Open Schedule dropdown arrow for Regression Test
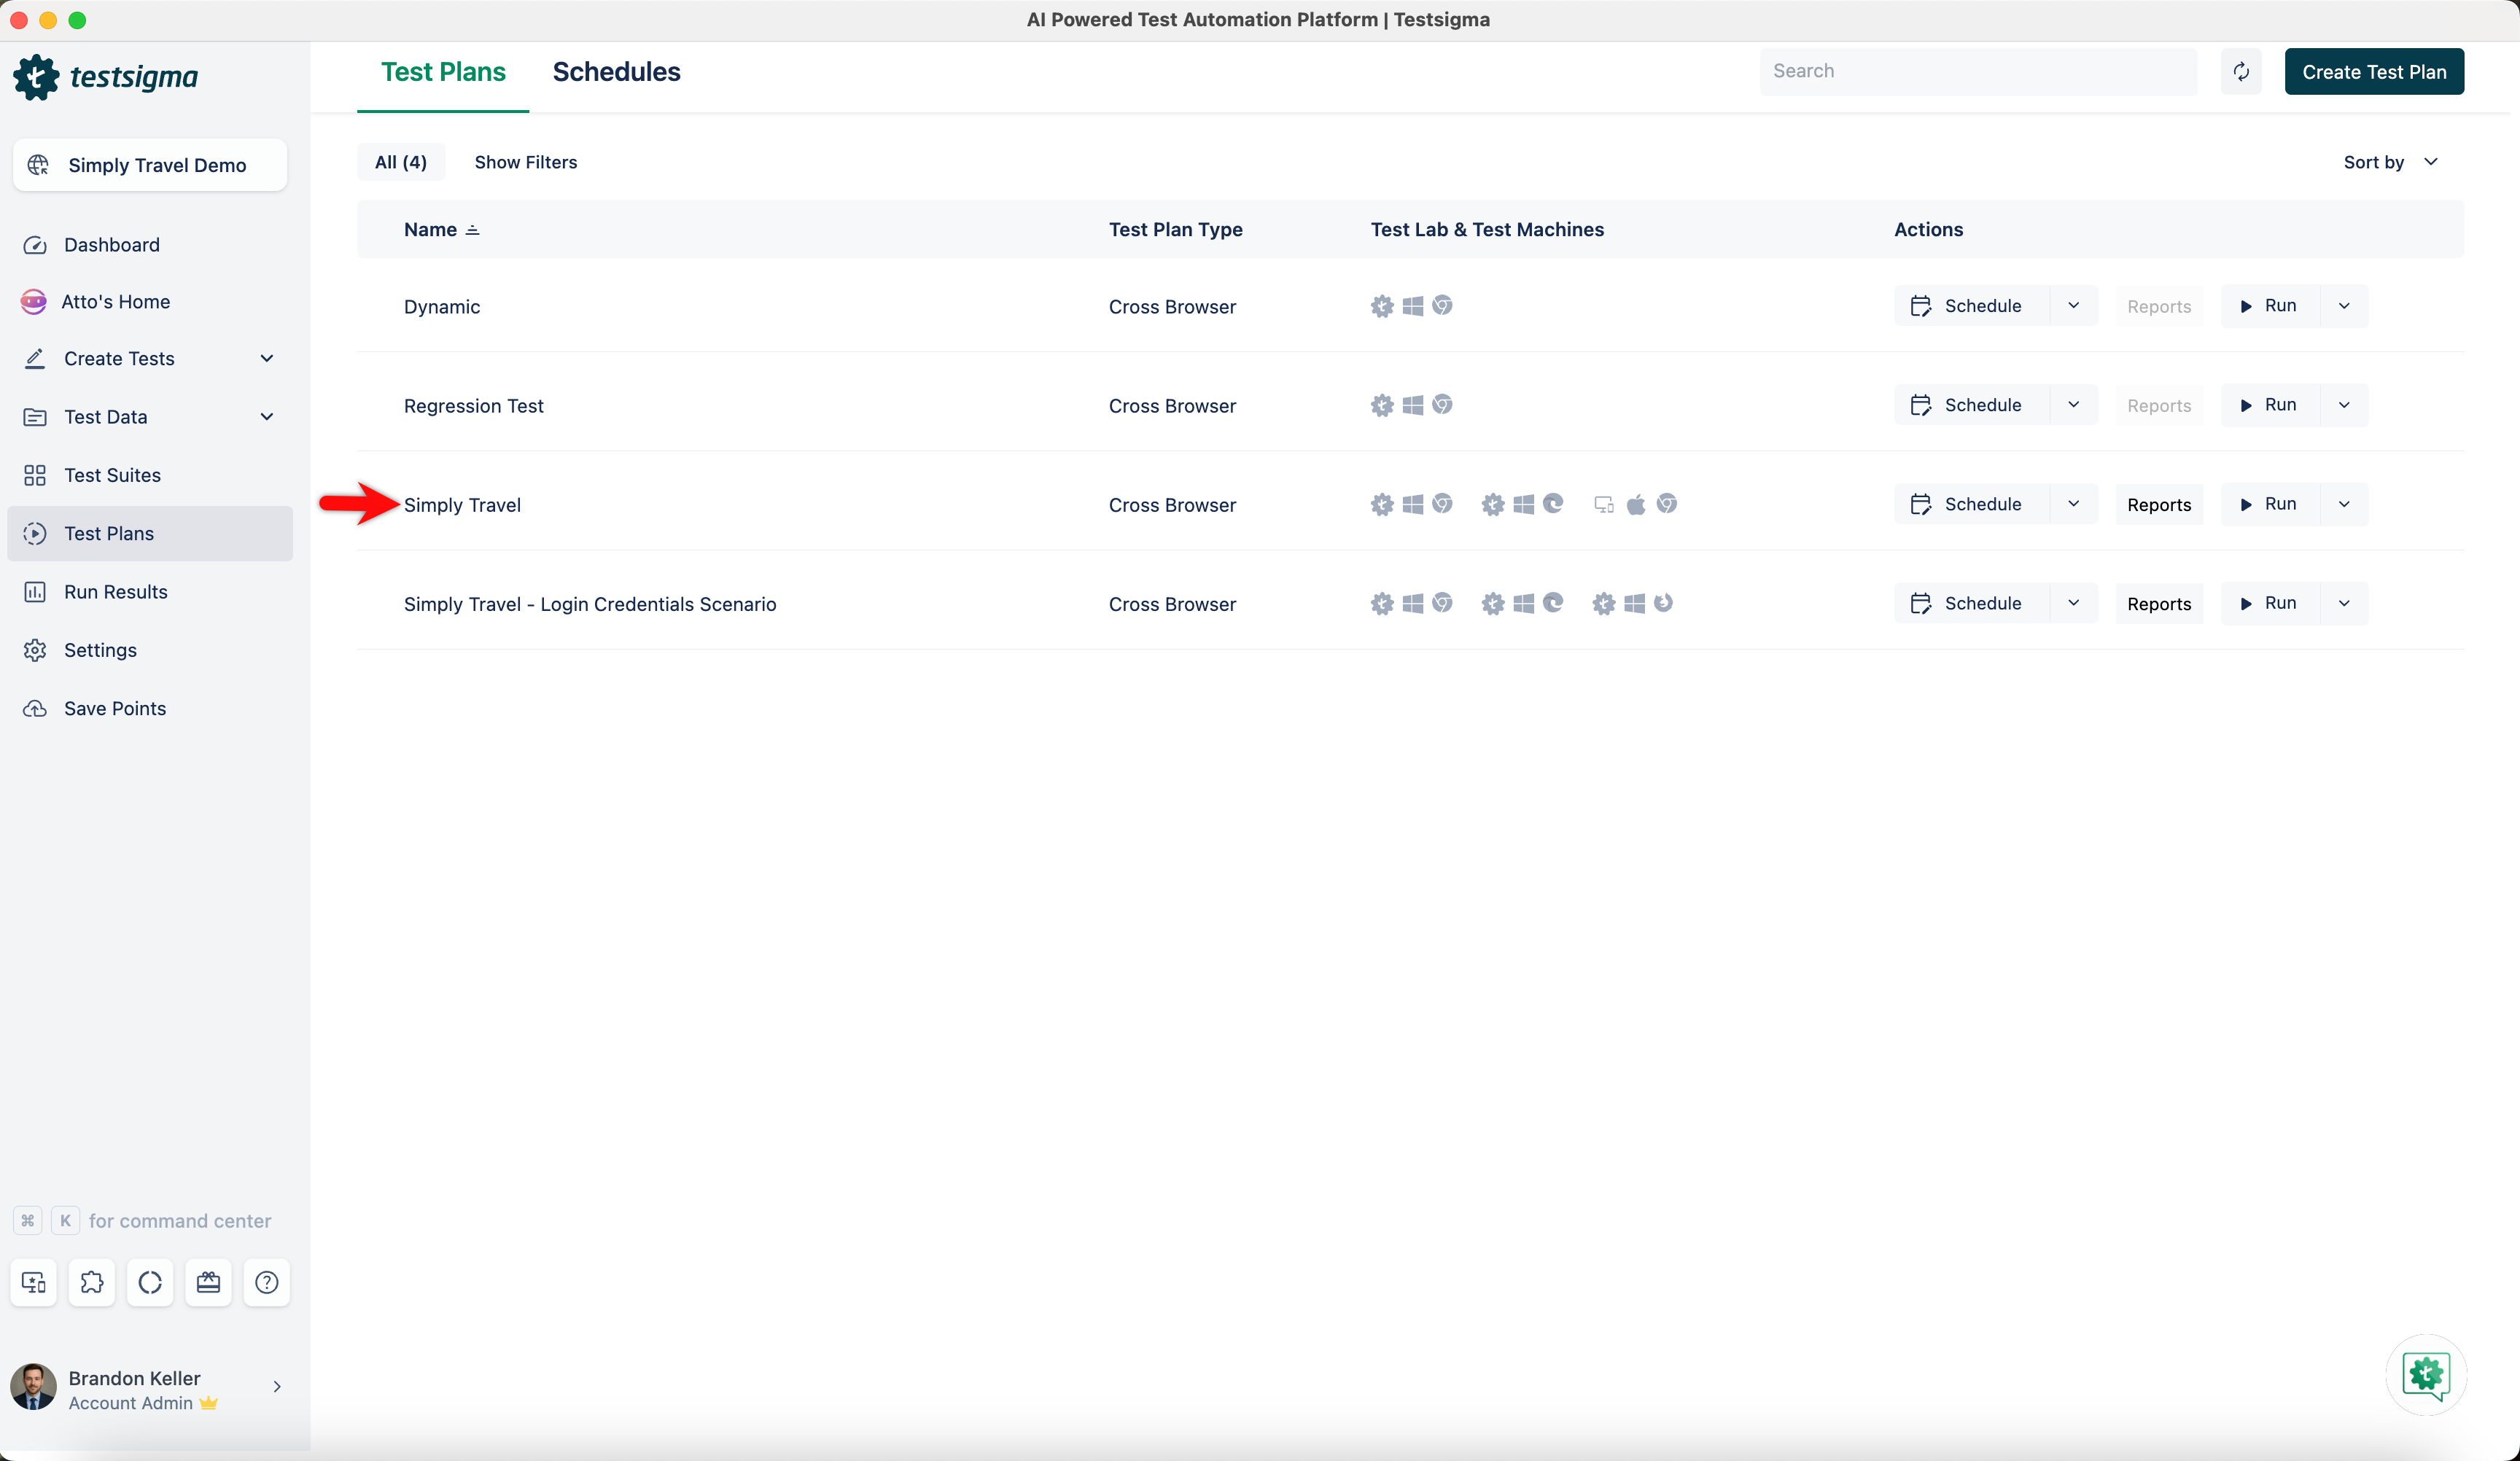Viewport: 2520px width, 1461px height. 2073,405
